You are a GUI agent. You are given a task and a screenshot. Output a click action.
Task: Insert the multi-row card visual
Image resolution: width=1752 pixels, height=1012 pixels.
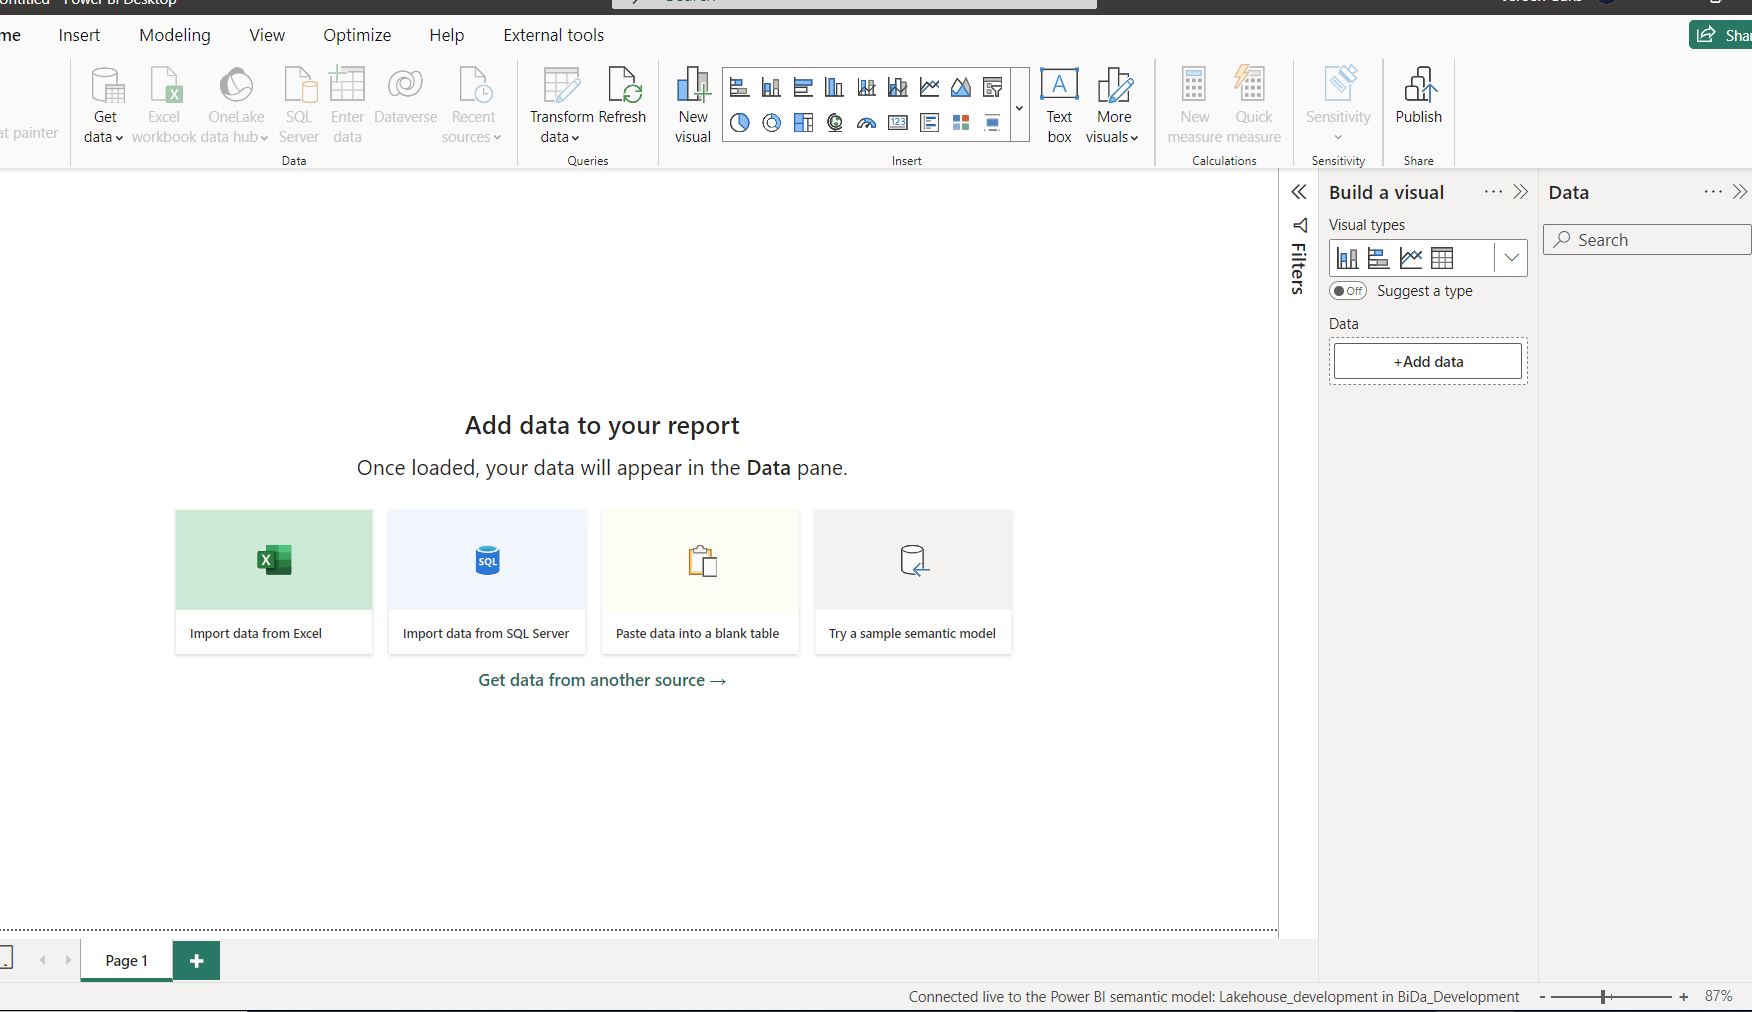pos(929,123)
